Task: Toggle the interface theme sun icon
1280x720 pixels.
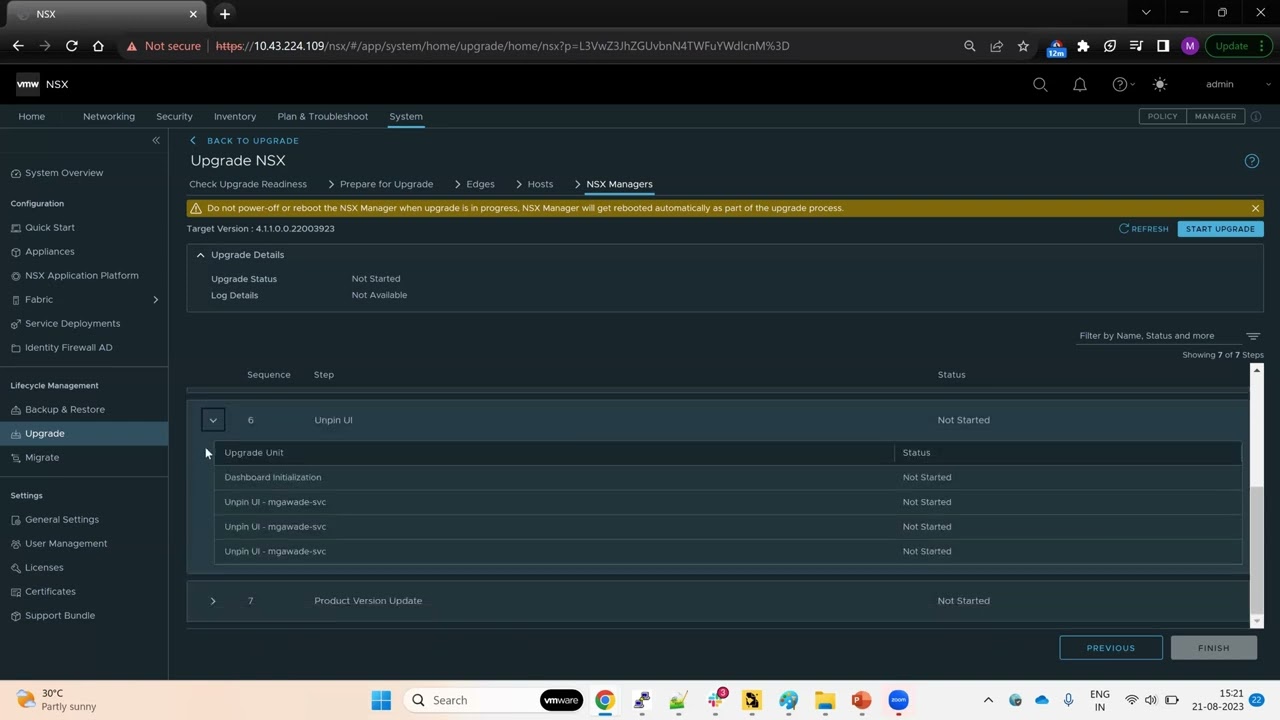Action: click(1159, 84)
